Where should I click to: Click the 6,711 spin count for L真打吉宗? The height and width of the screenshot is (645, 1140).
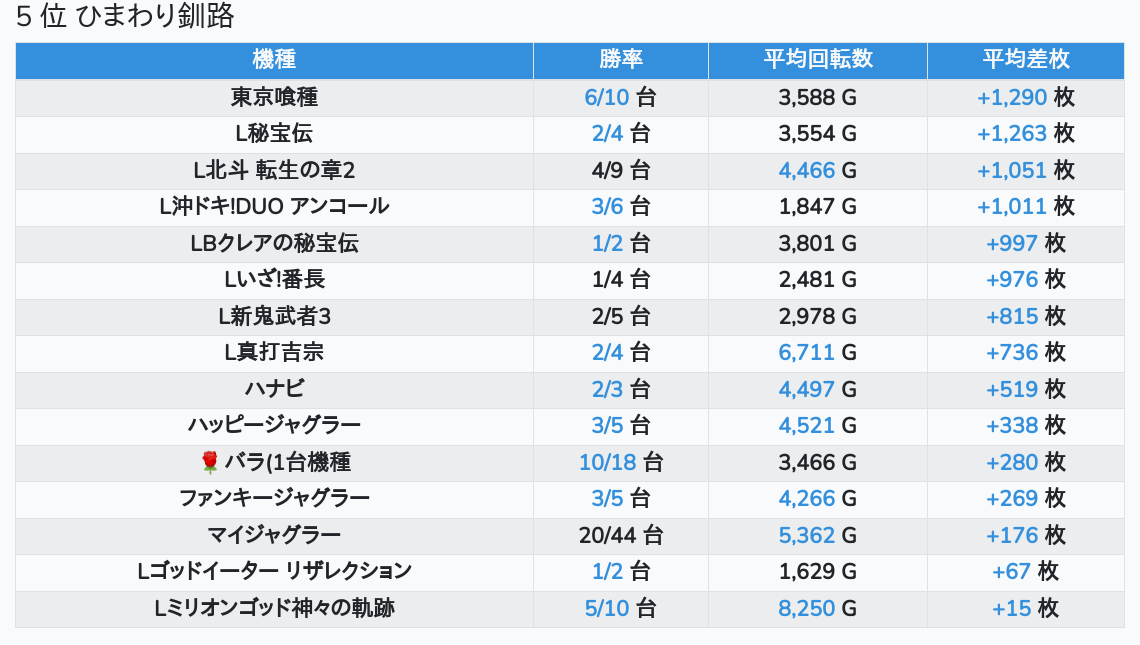click(x=806, y=352)
